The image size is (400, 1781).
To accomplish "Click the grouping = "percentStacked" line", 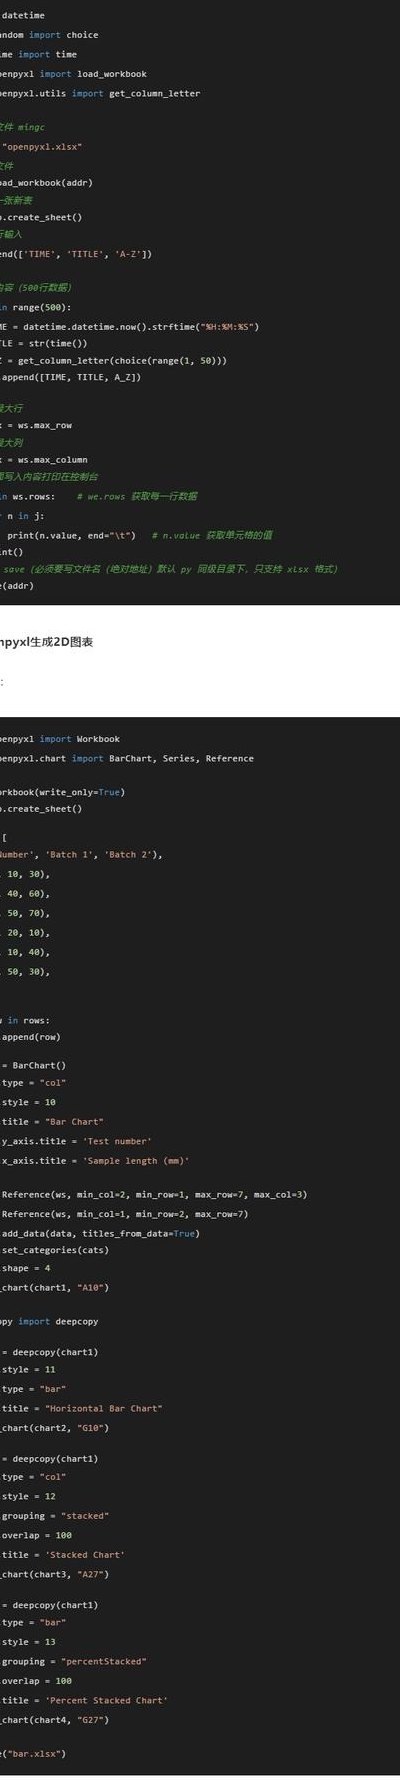I will tap(73, 1661).
